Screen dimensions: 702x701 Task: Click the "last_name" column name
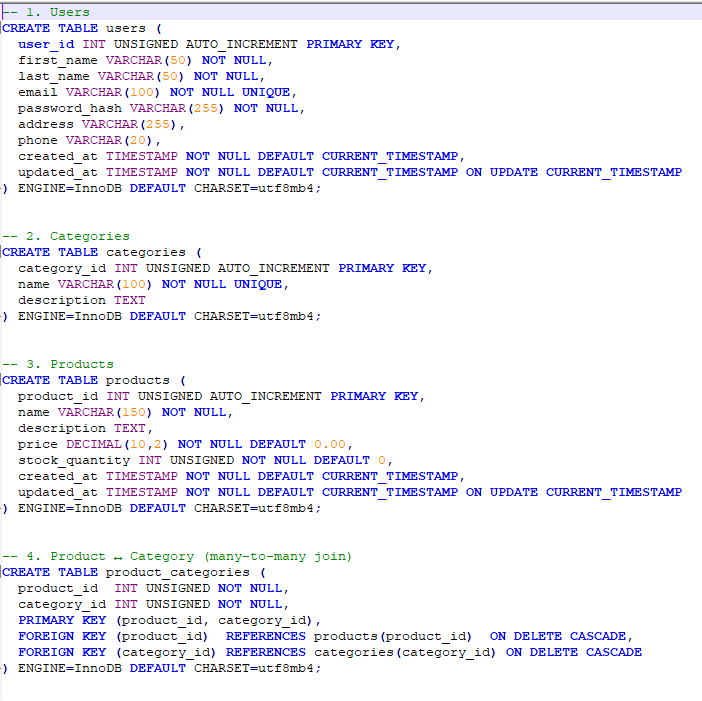click(x=54, y=77)
